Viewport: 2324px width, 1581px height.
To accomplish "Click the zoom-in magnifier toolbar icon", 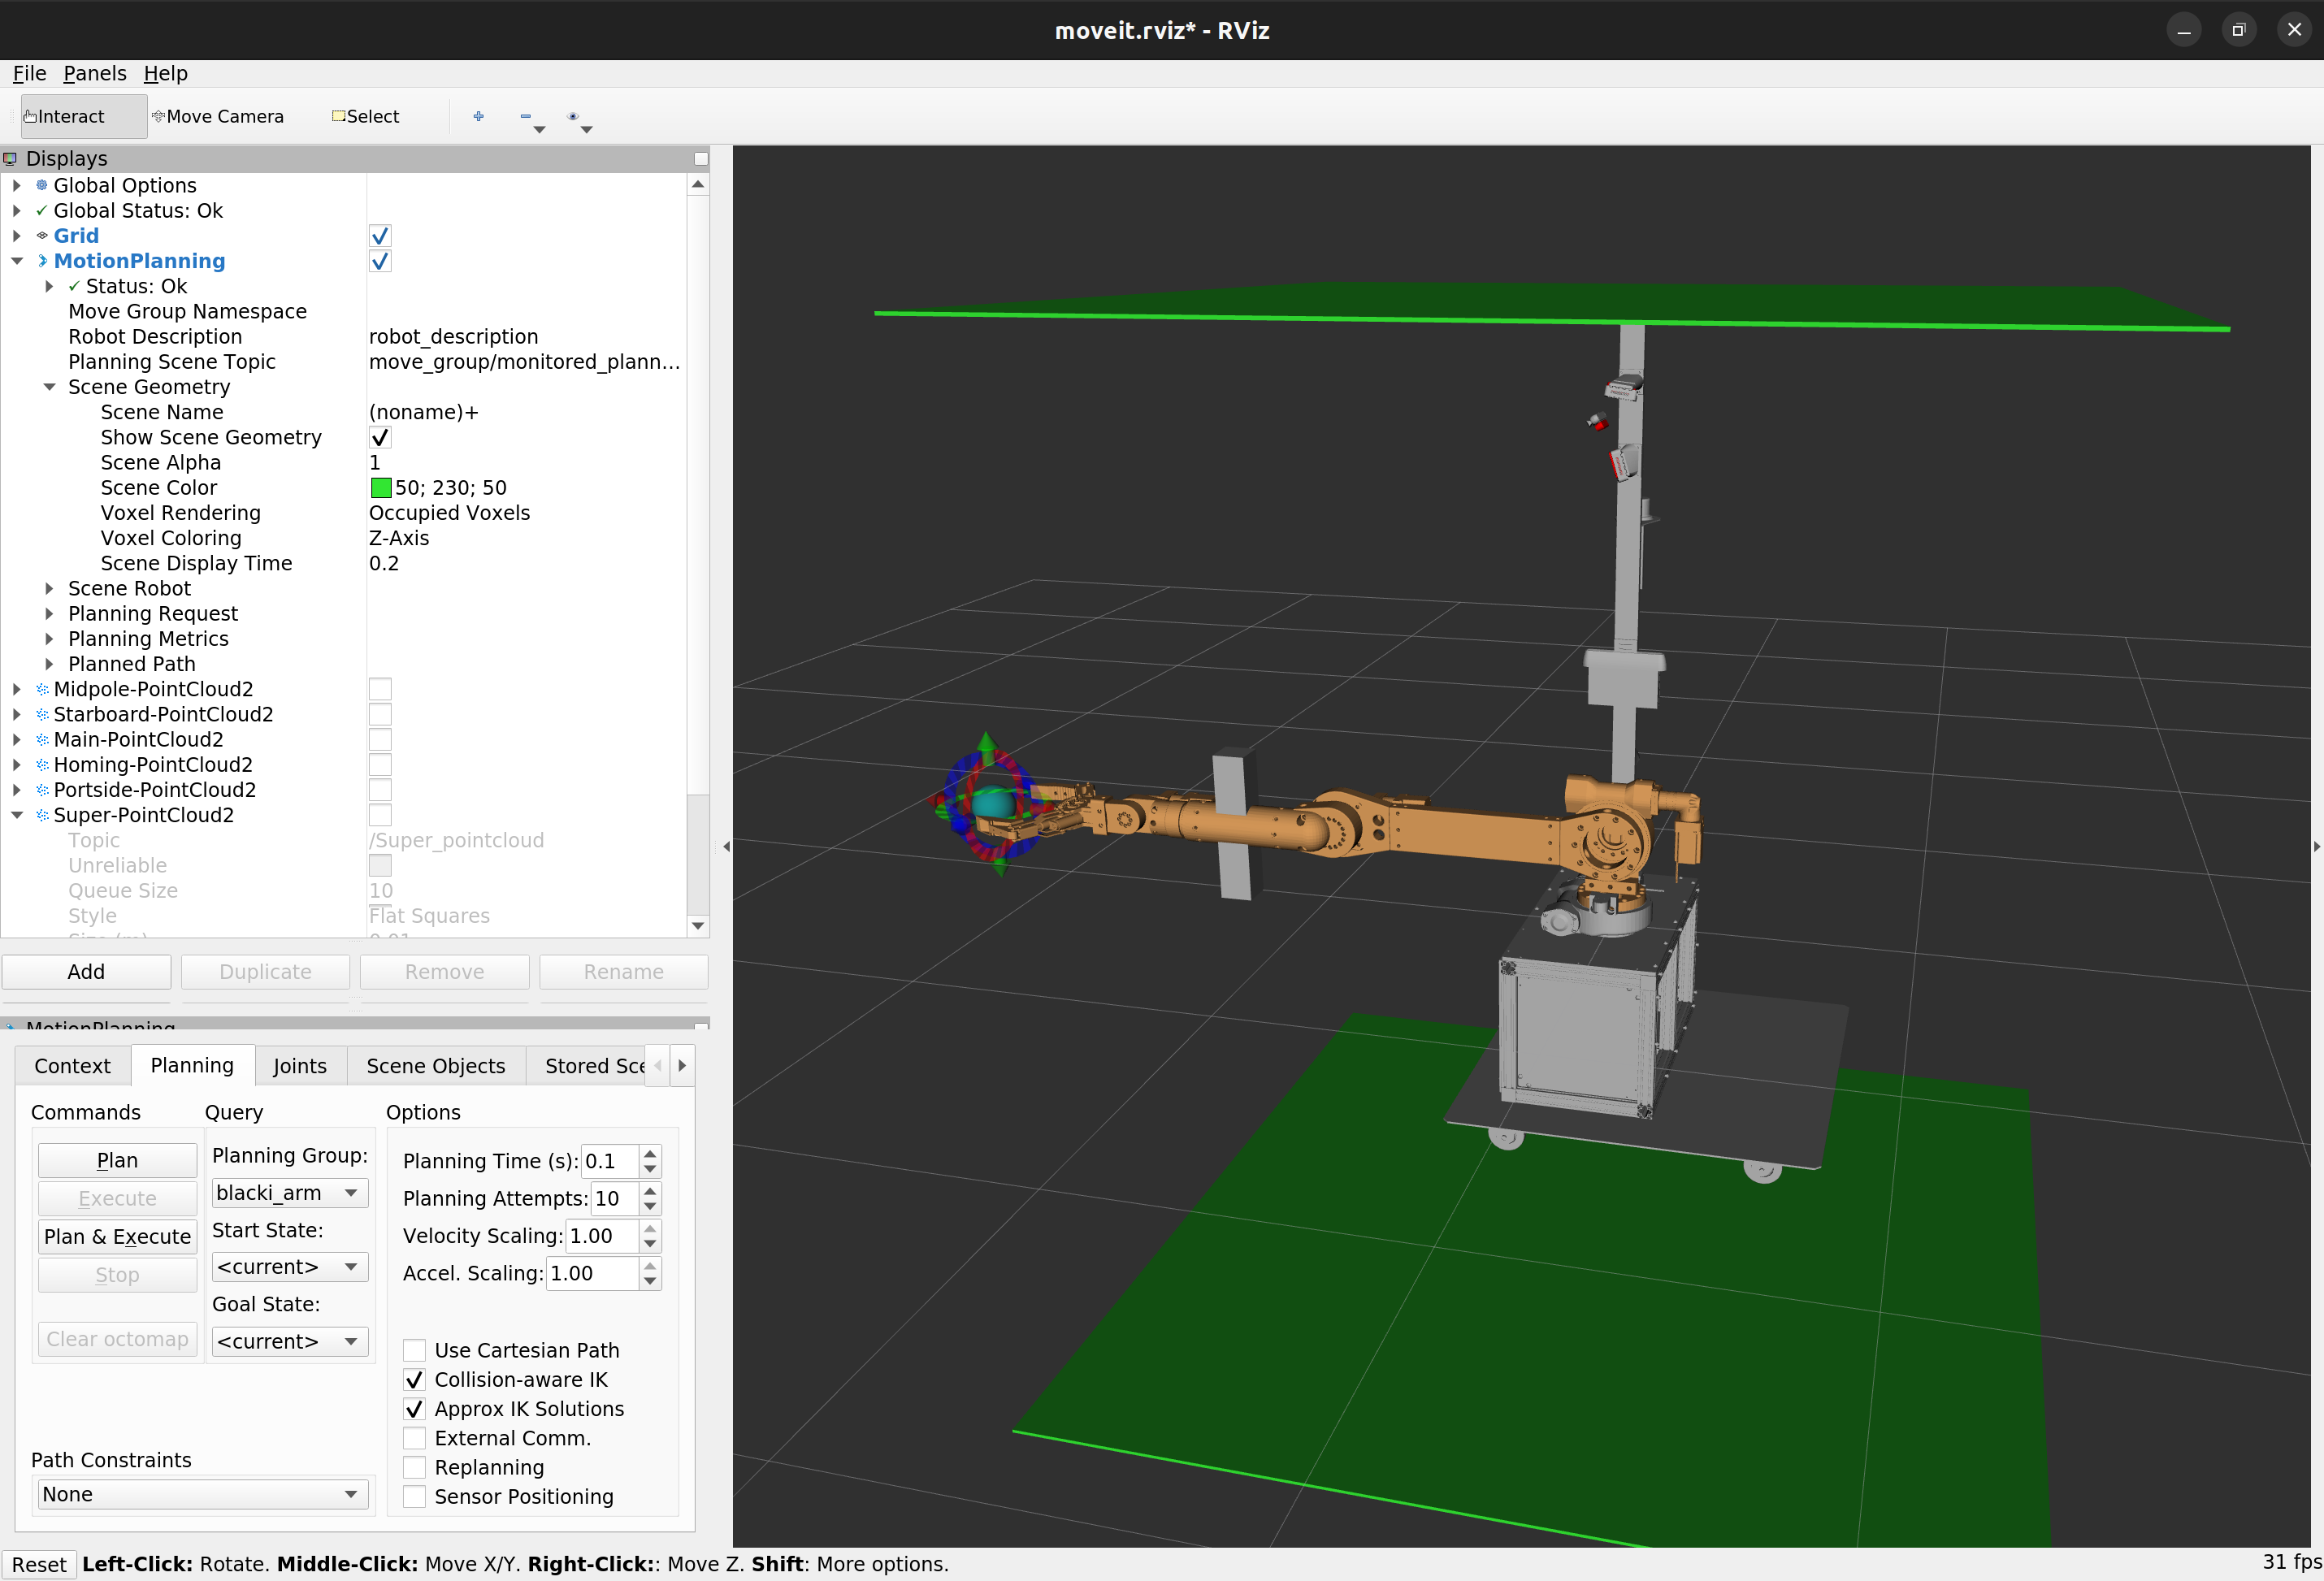I will pos(479,117).
